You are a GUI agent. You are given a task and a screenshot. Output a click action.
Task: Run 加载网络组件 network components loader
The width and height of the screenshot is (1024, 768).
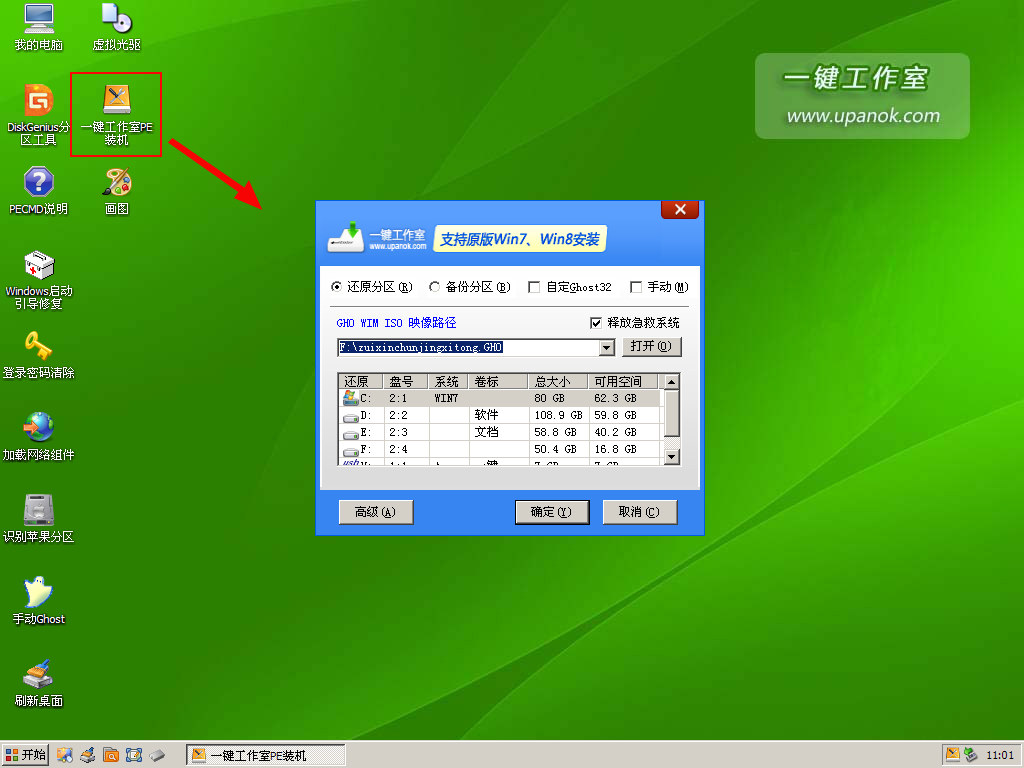coord(38,432)
